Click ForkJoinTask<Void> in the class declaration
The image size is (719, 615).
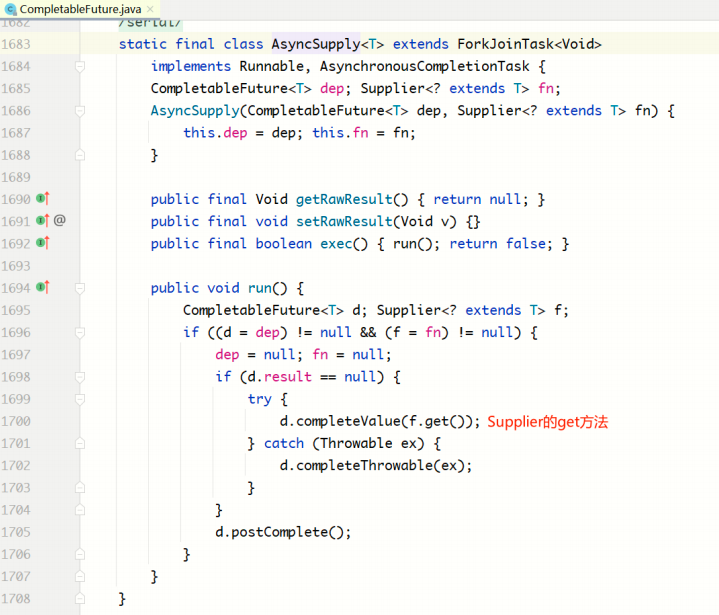(529, 44)
